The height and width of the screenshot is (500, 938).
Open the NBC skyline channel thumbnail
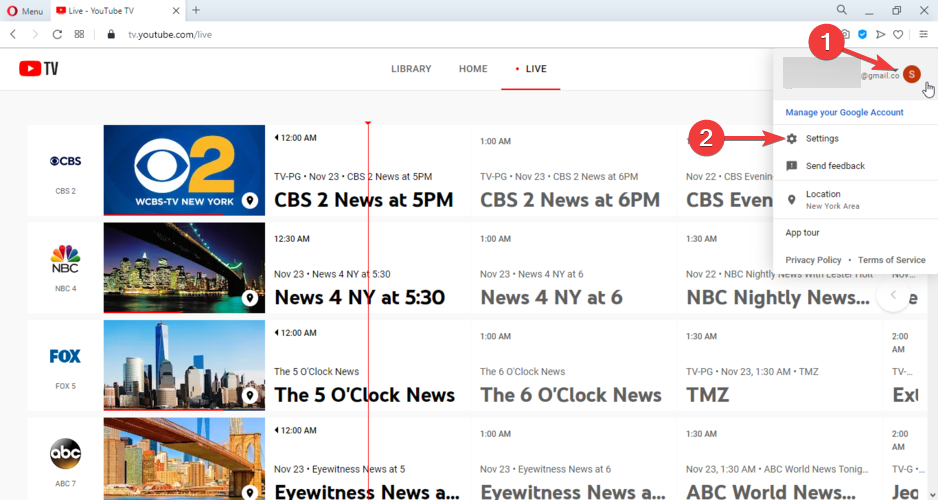[184, 268]
